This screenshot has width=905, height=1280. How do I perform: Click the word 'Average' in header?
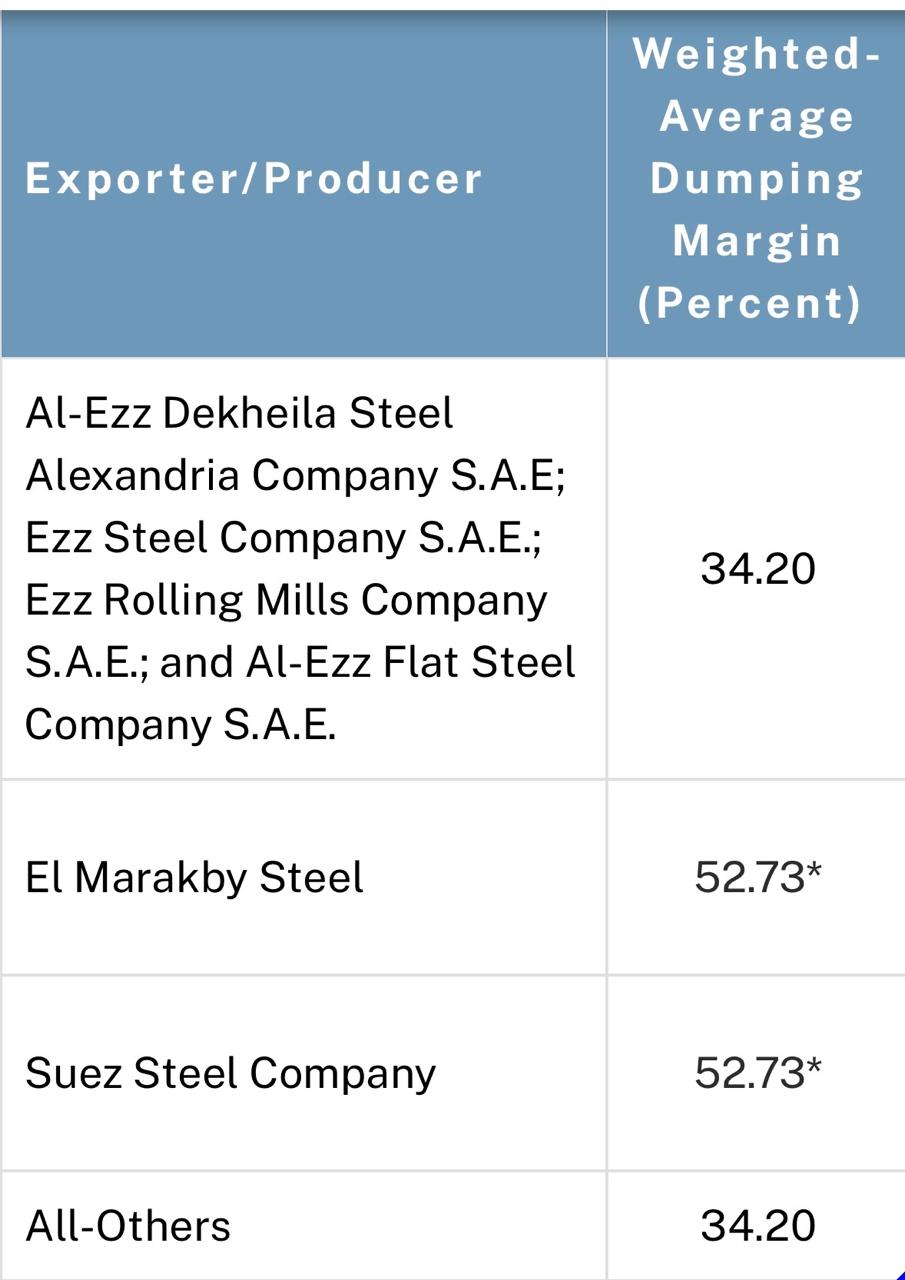point(757,118)
